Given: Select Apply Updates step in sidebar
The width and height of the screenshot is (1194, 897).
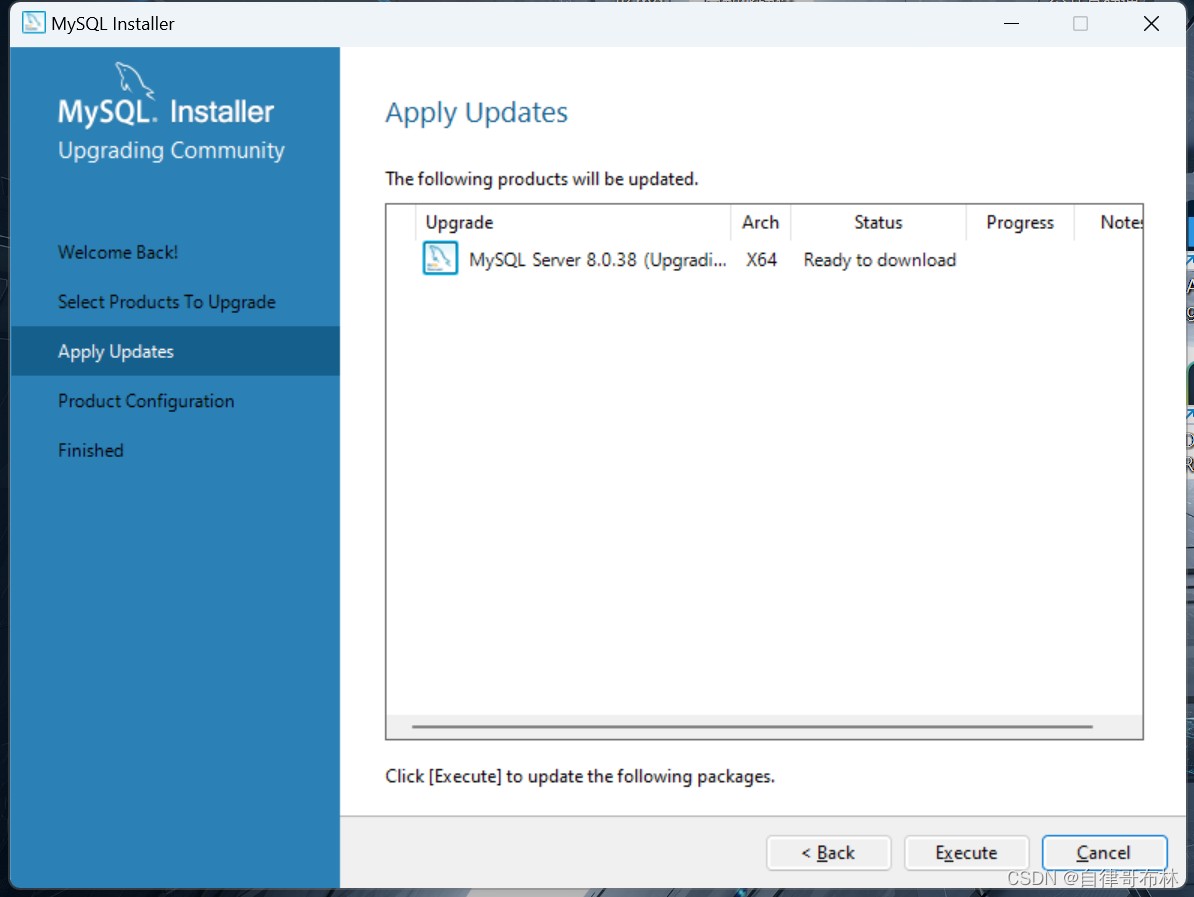Looking at the screenshot, I should pos(175,351).
